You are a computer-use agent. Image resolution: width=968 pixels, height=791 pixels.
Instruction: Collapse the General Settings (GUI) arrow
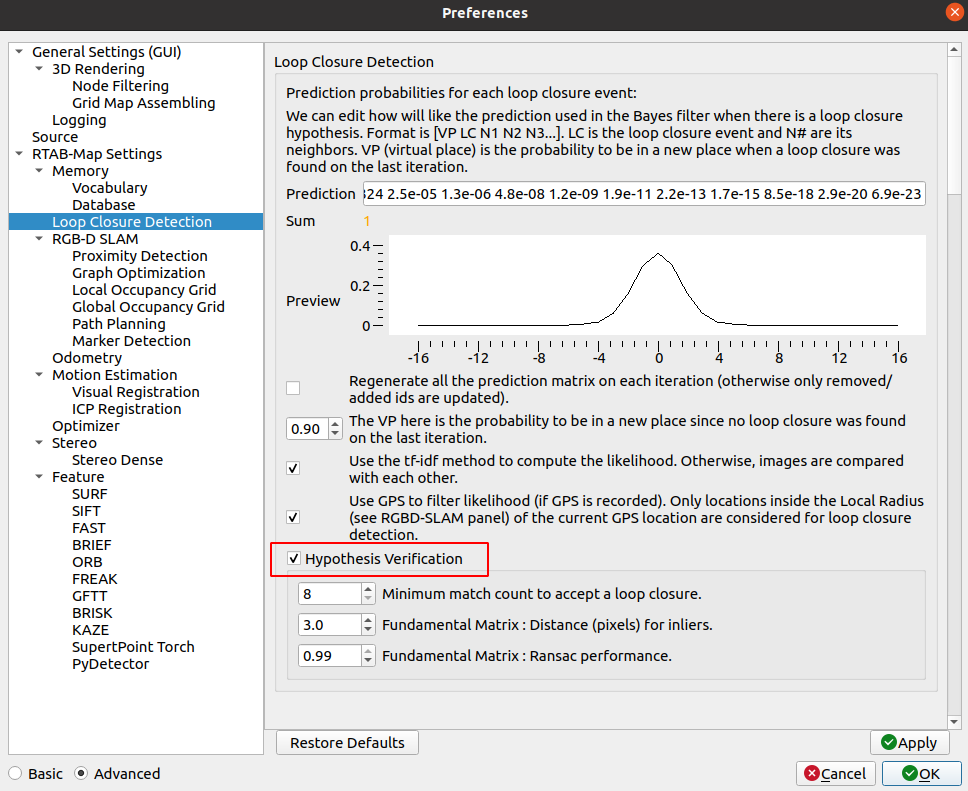click(x=19, y=52)
